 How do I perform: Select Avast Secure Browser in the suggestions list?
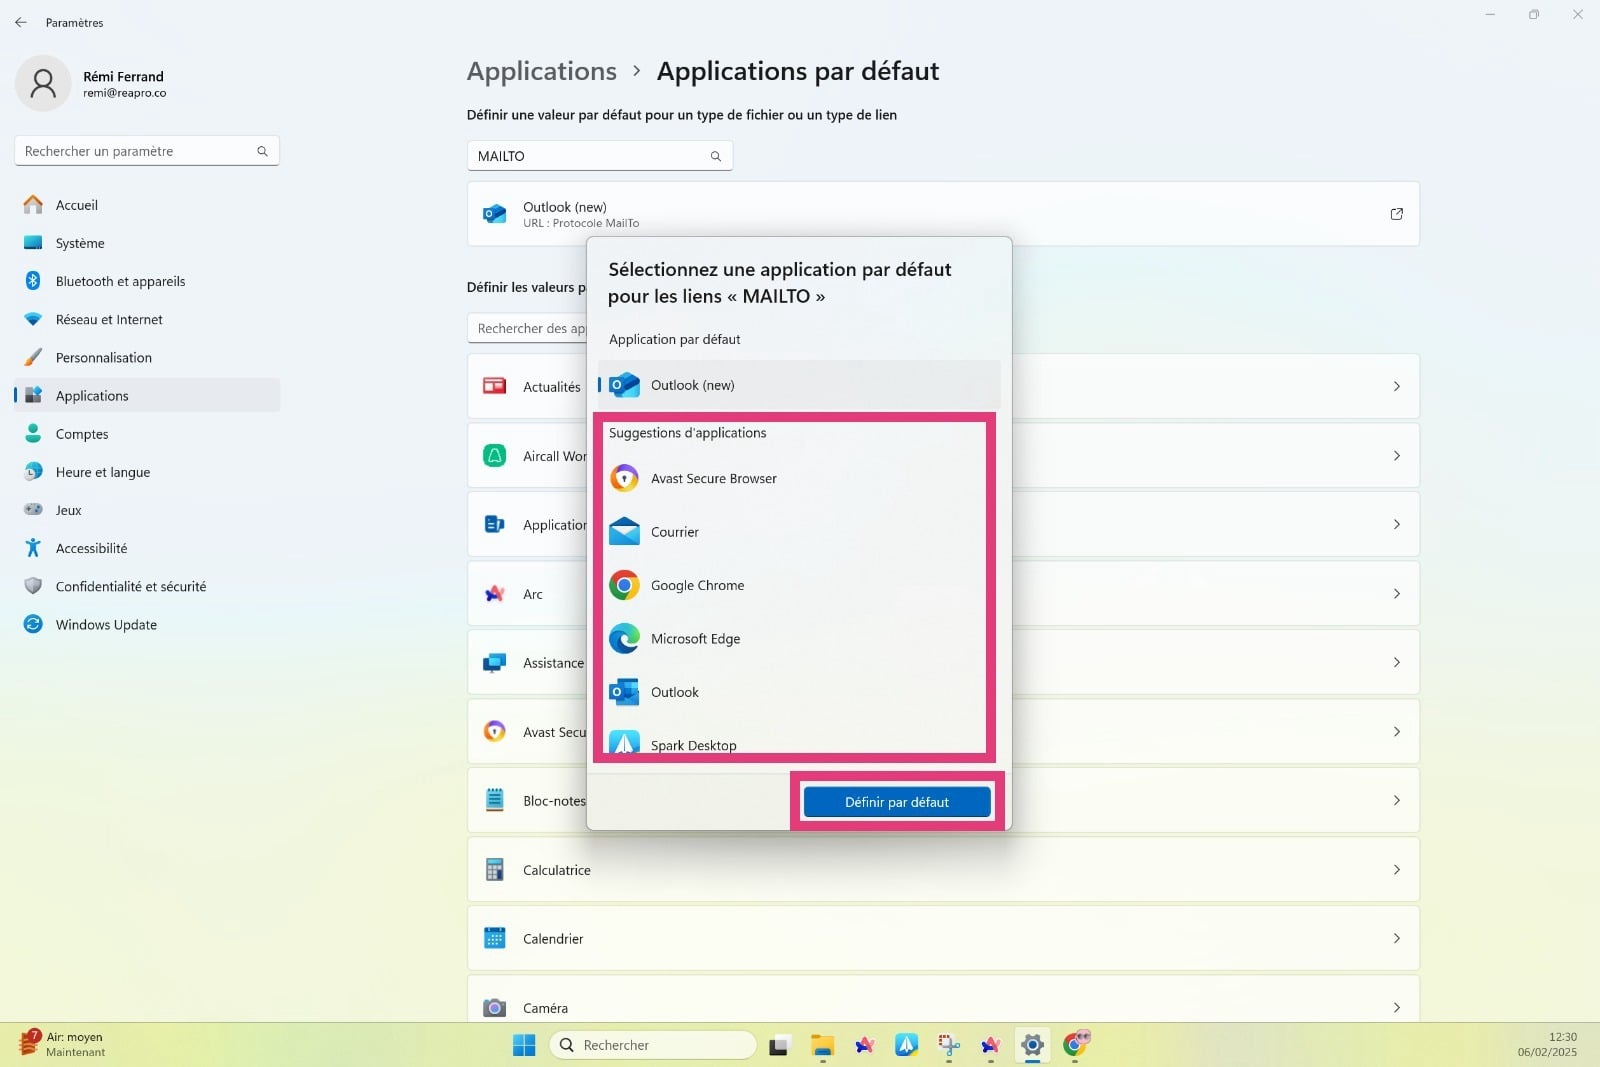pos(798,478)
